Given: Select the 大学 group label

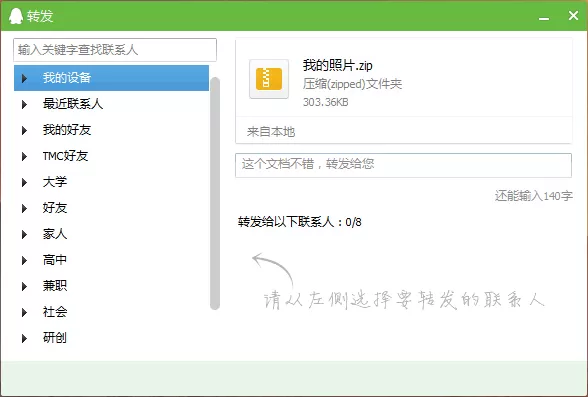Looking at the screenshot, I should 55,182.
